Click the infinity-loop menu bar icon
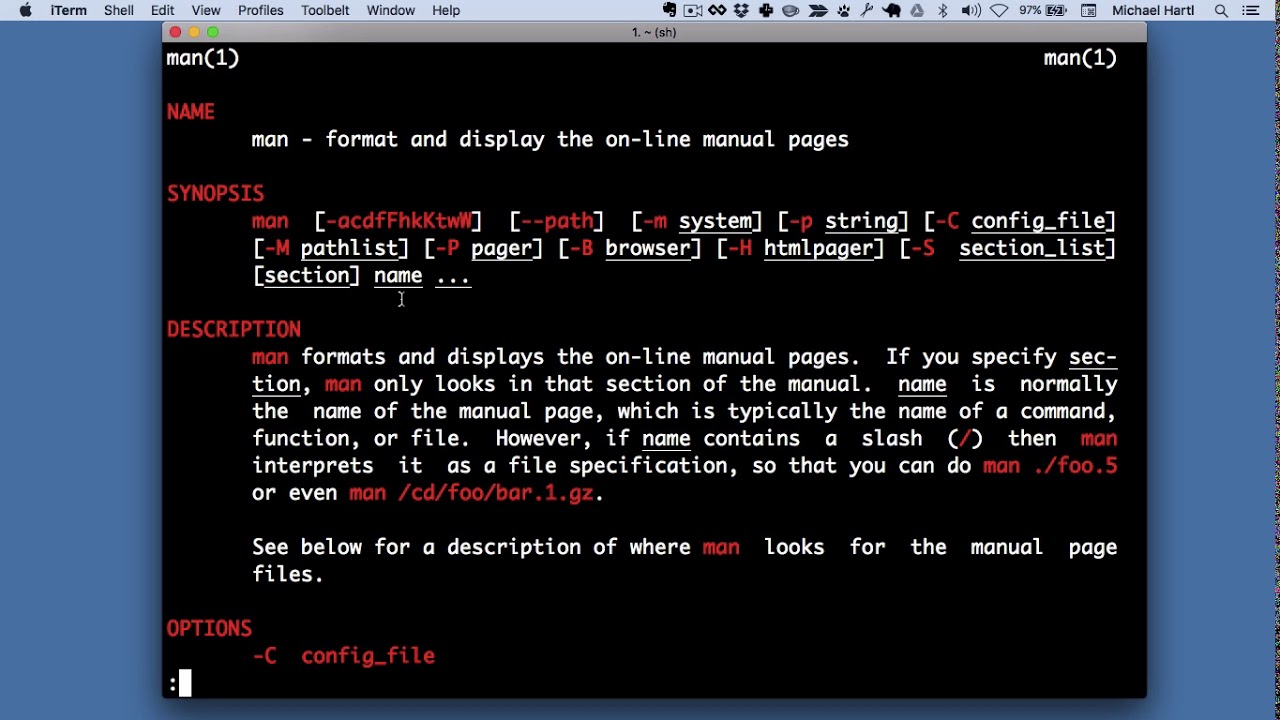 click(717, 10)
